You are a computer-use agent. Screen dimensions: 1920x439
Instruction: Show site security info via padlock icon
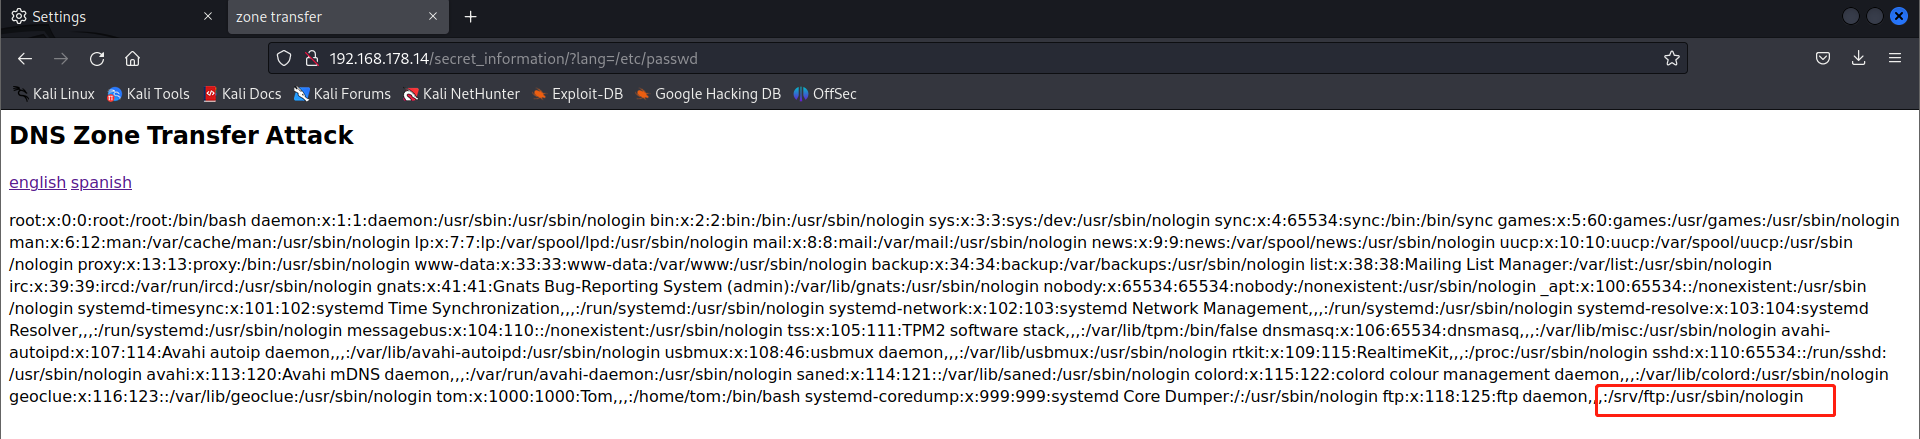pos(311,59)
